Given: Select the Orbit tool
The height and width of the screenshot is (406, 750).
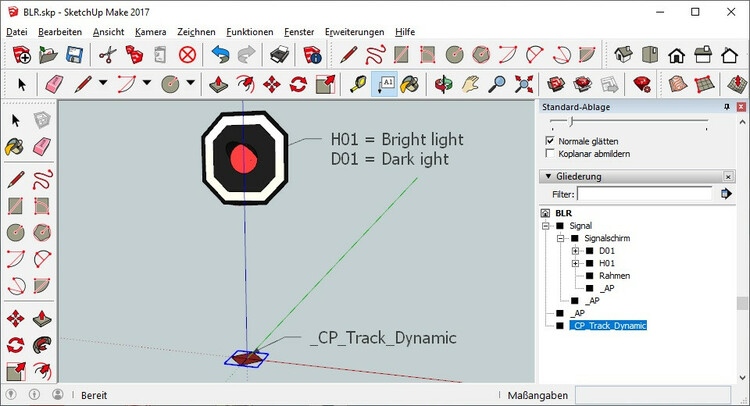Looking at the screenshot, I should coord(443,84).
